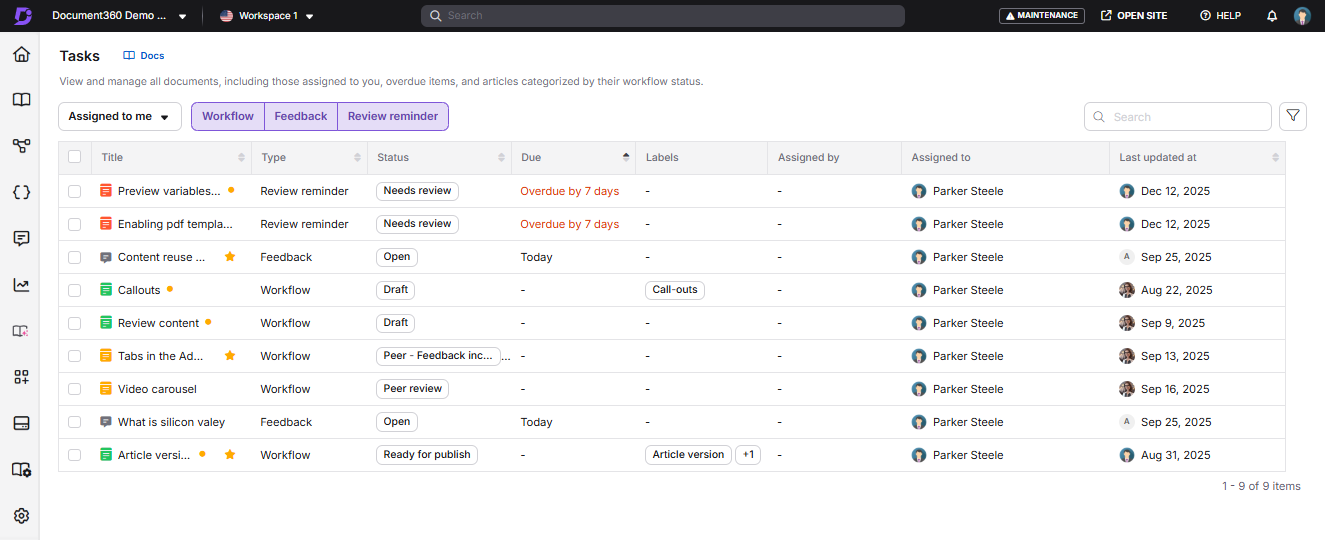Screen dimensions: 1325x540
Task: Sort by the Type column
Action: point(358,157)
